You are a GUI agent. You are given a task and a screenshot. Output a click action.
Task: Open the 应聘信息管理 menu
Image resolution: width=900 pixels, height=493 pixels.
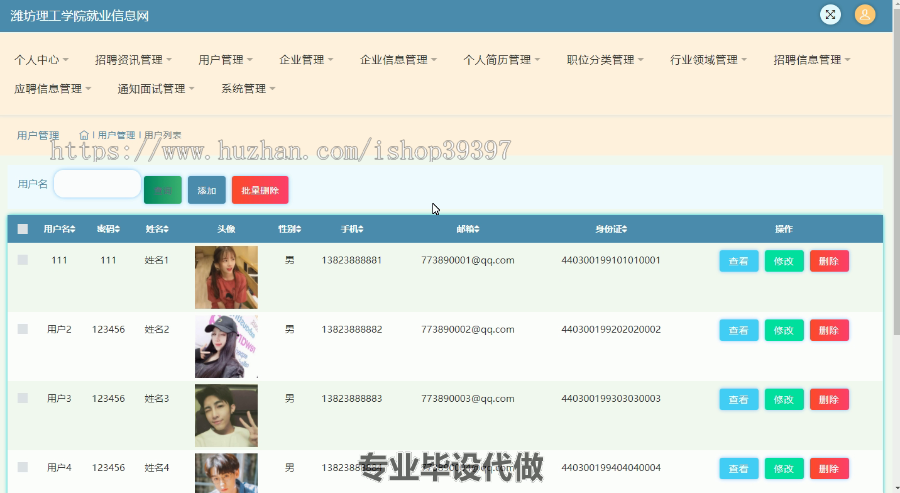point(52,88)
